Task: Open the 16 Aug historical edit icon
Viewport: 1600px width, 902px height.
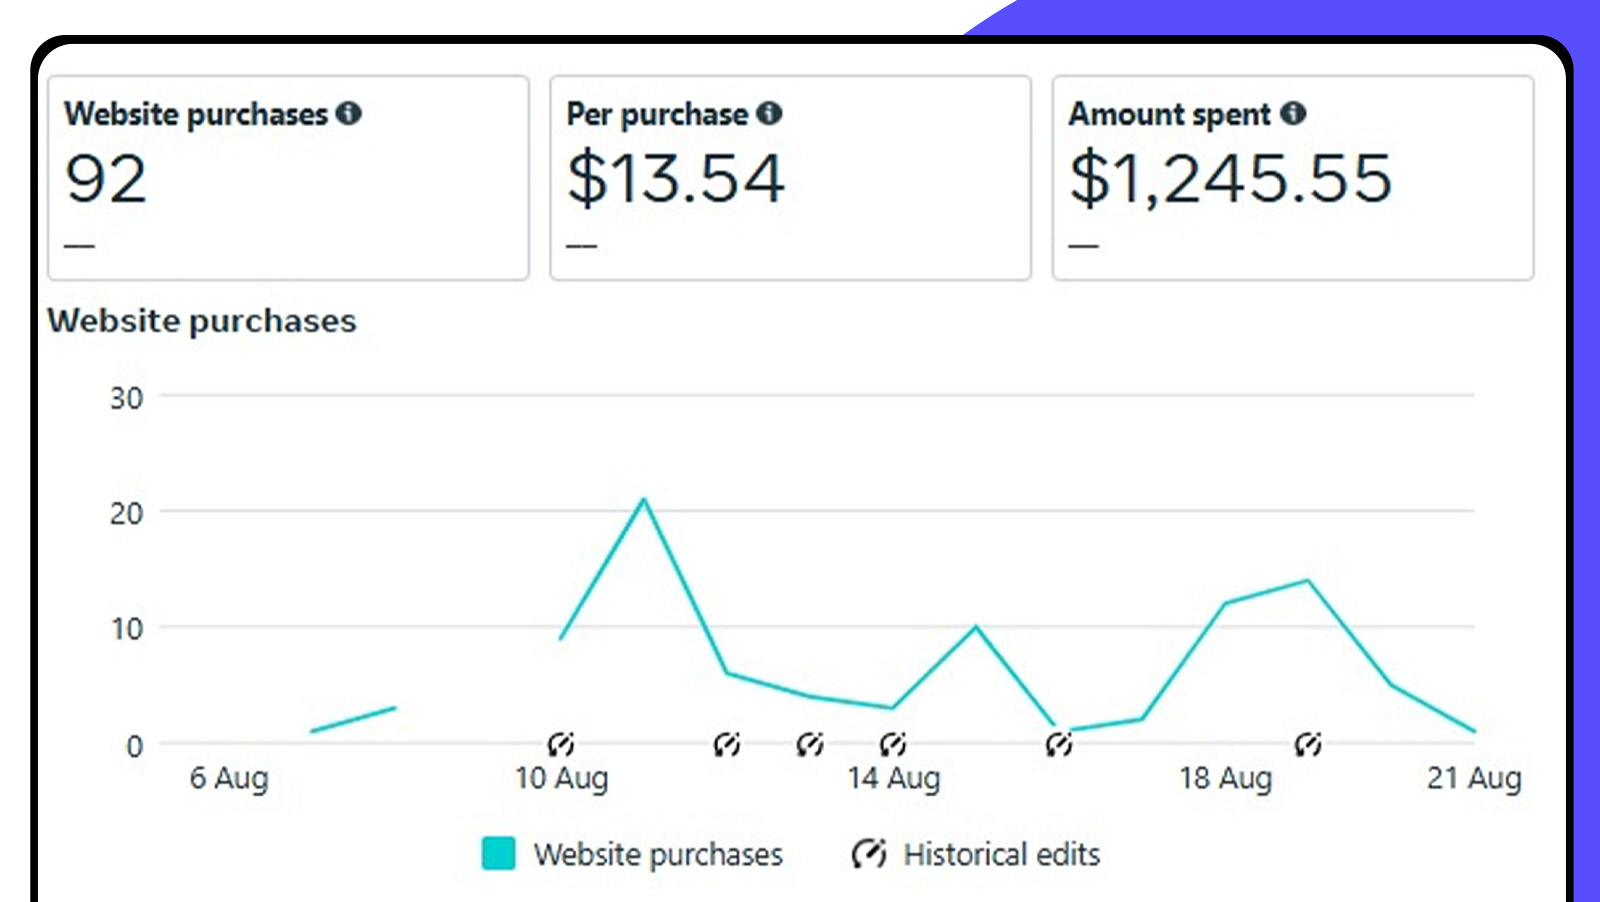Action: click(1059, 744)
